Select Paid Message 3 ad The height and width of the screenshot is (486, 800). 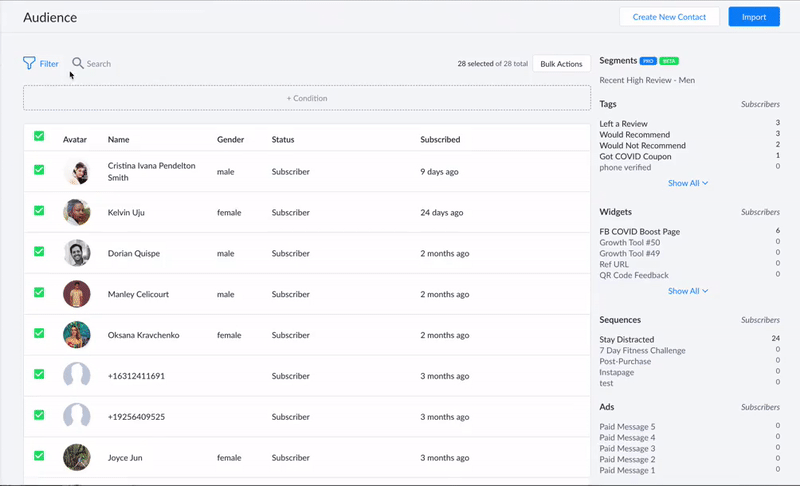(x=627, y=449)
